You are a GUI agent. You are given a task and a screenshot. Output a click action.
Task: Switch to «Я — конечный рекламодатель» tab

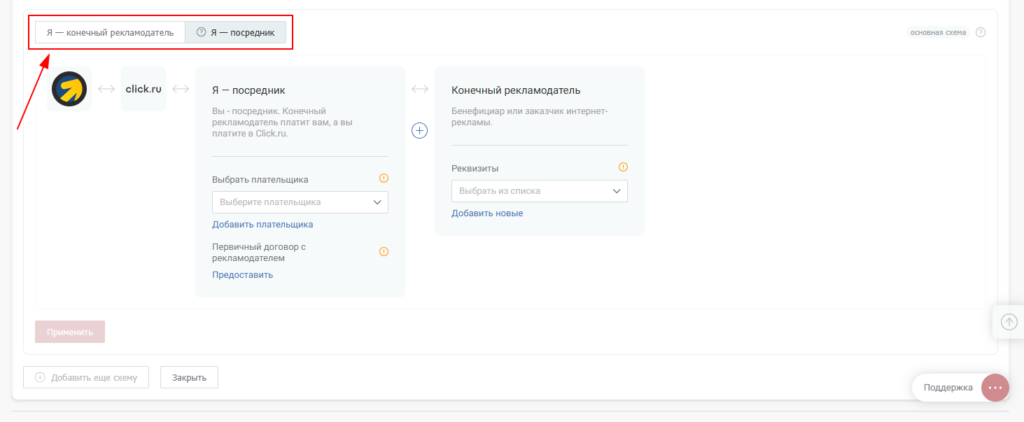pos(110,32)
